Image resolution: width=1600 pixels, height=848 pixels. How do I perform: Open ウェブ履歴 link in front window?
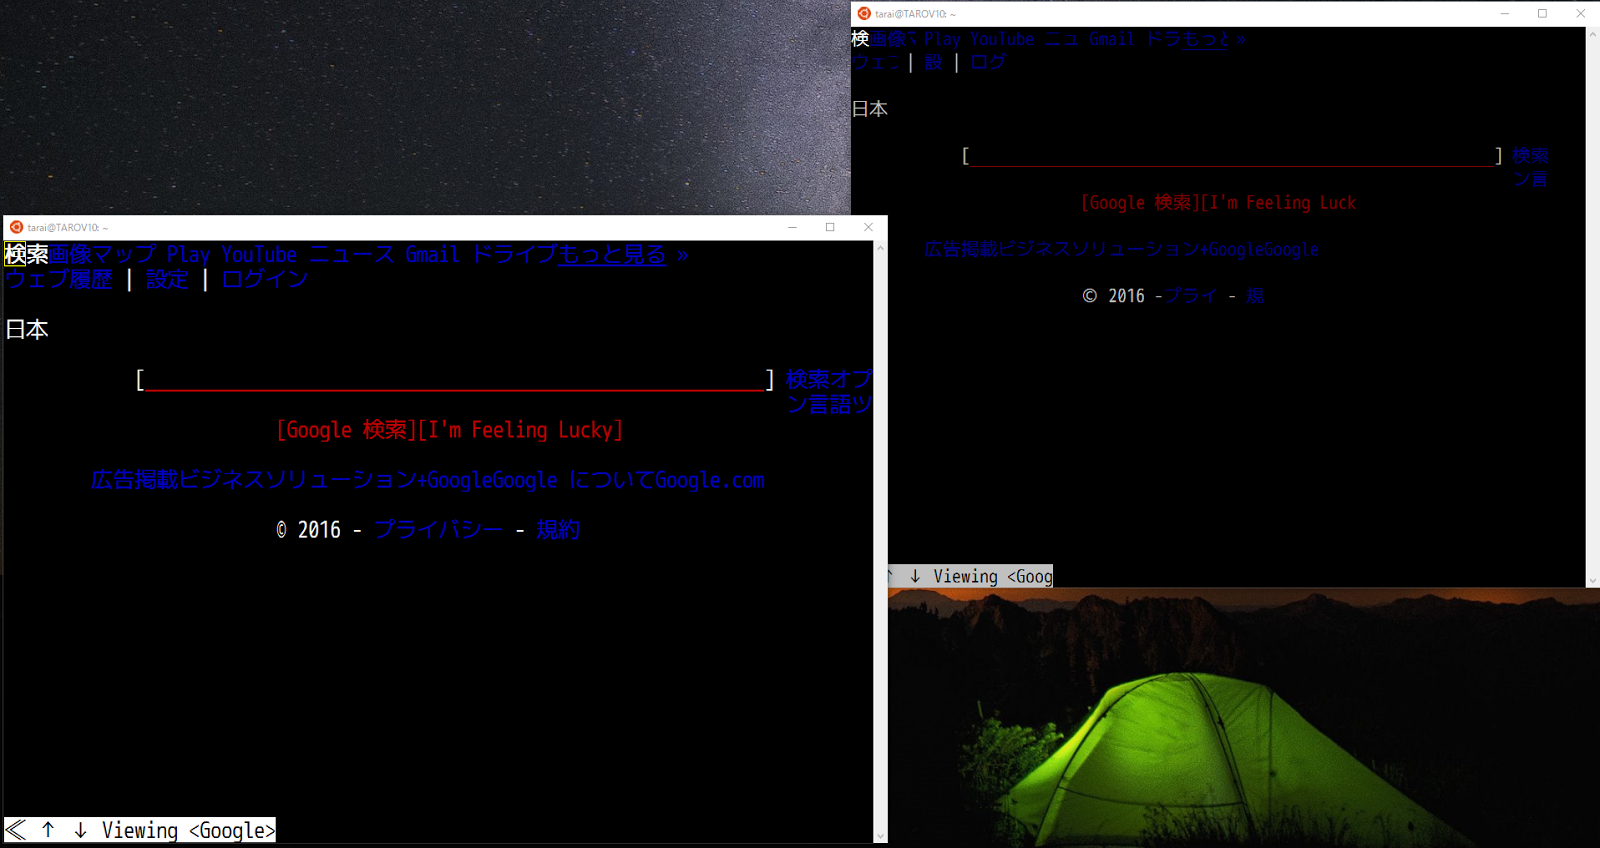[x=59, y=279]
